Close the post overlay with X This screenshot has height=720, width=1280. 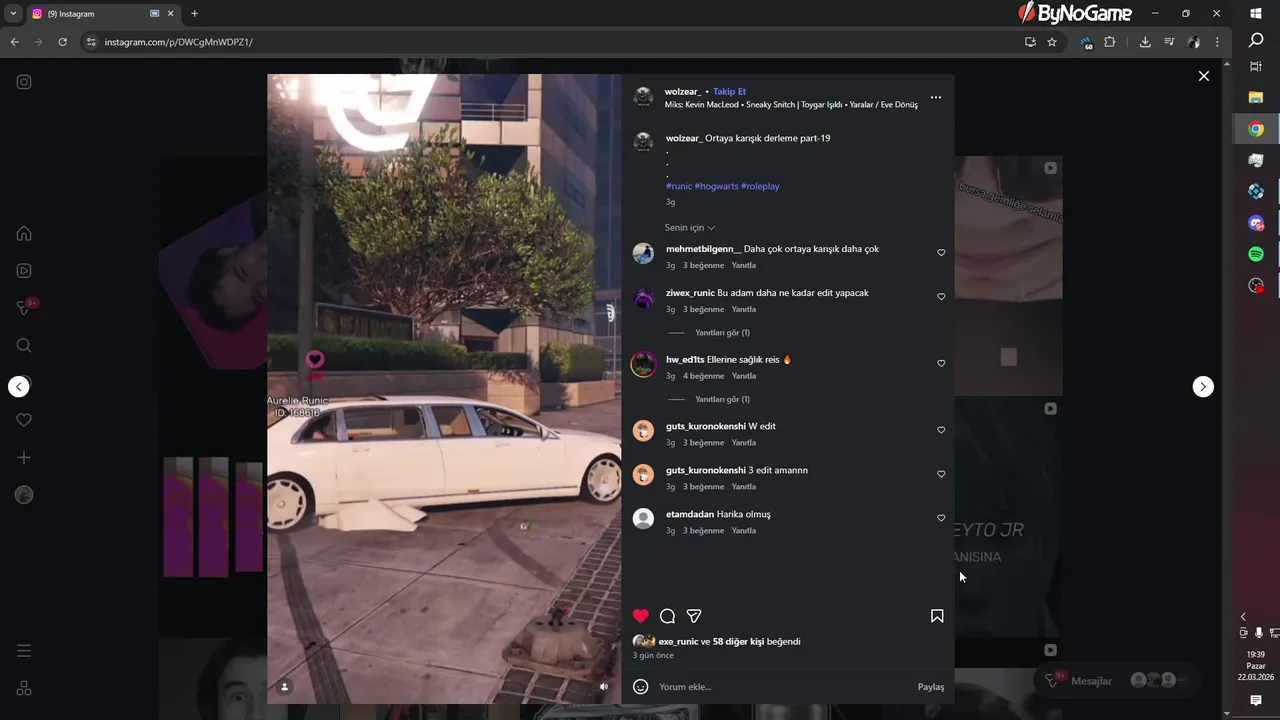[1204, 76]
